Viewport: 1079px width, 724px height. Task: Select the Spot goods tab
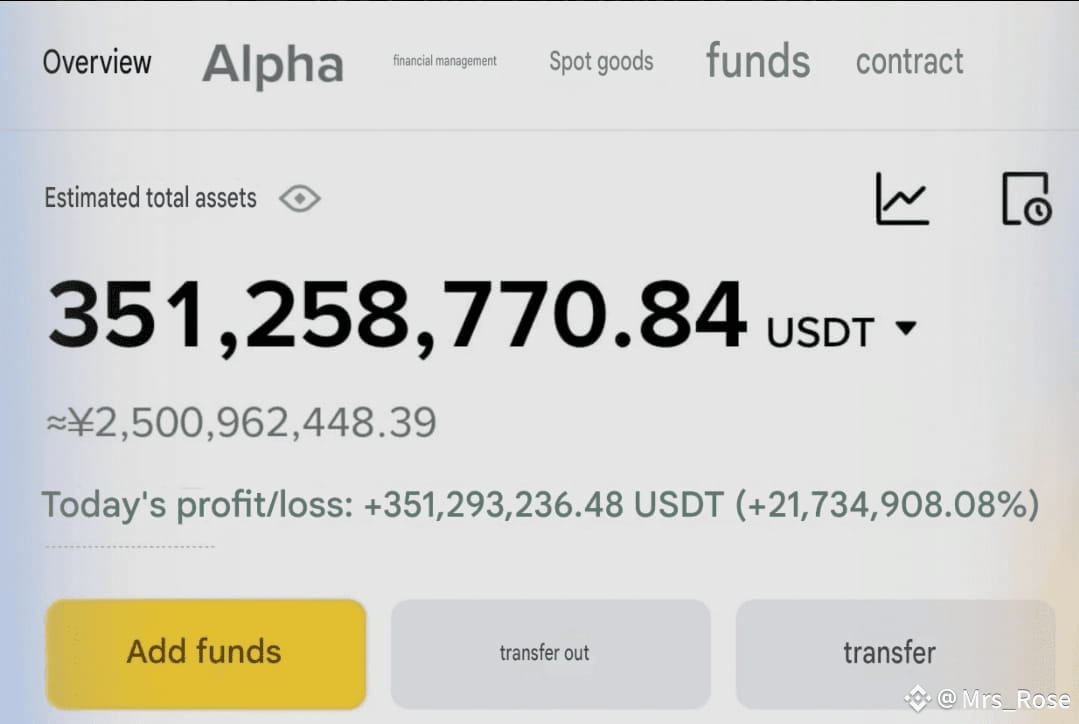tap(601, 62)
